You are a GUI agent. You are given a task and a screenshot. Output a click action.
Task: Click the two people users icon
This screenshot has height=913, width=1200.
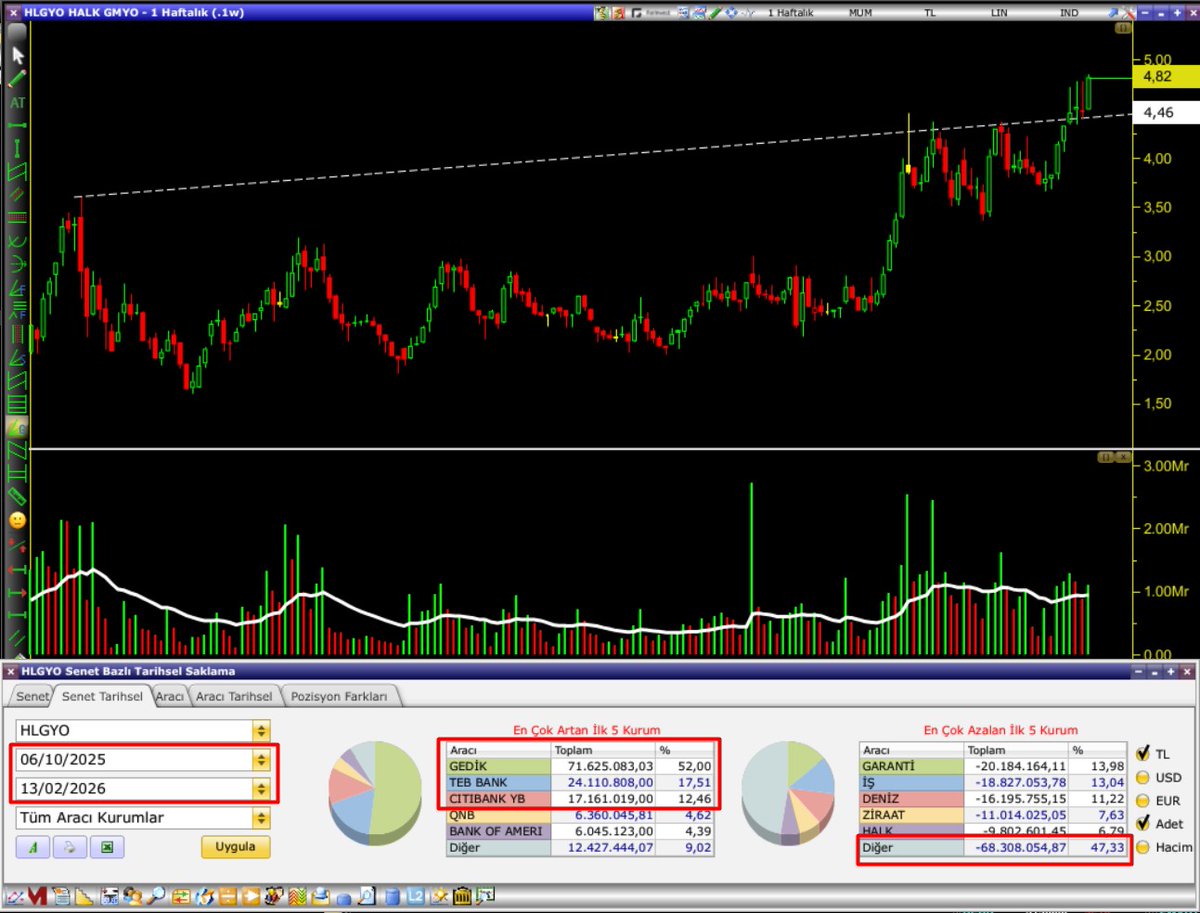[x=132, y=896]
